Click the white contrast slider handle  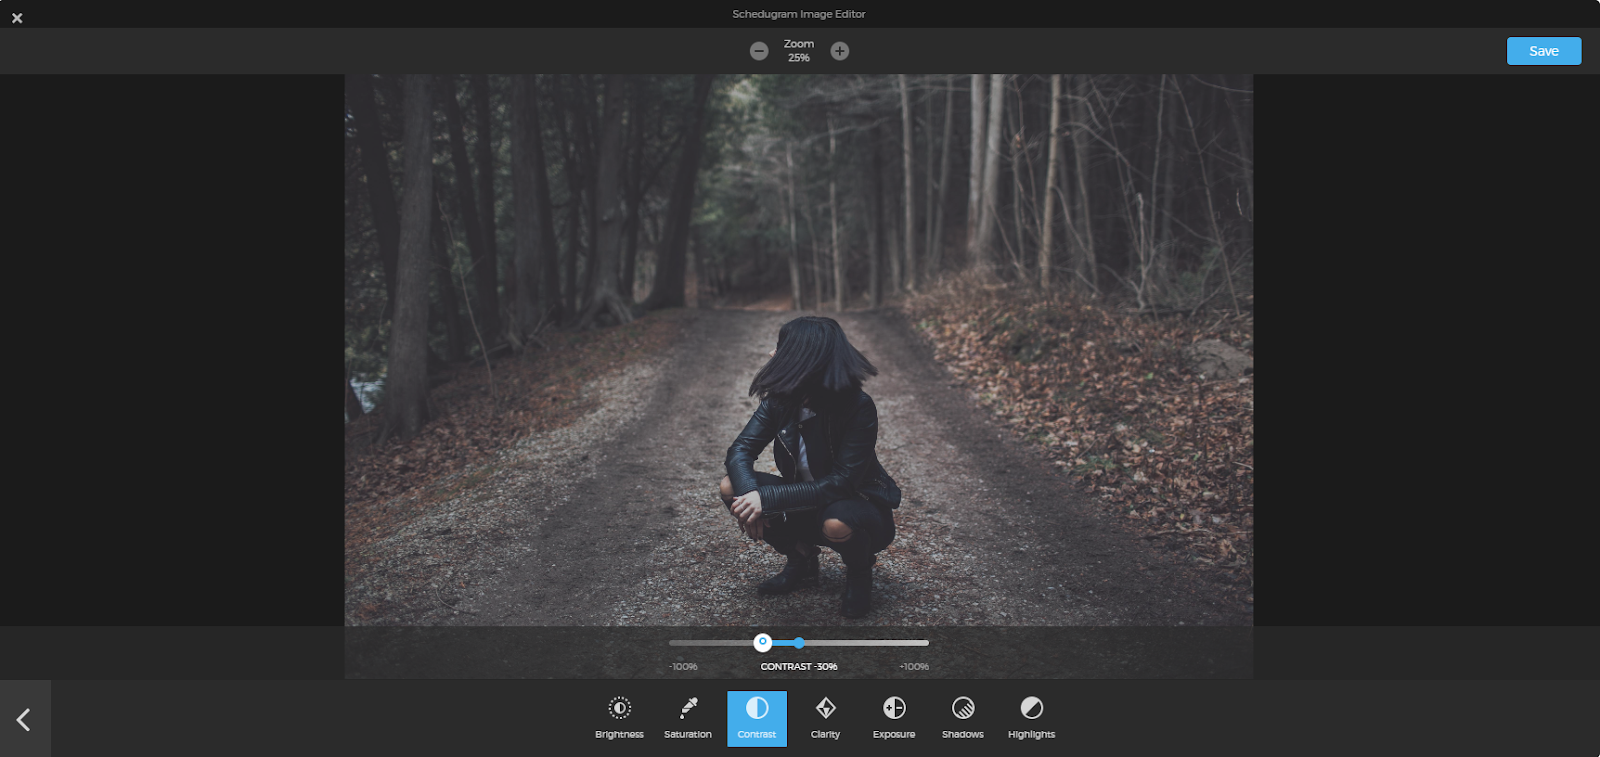(x=763, y=642)
